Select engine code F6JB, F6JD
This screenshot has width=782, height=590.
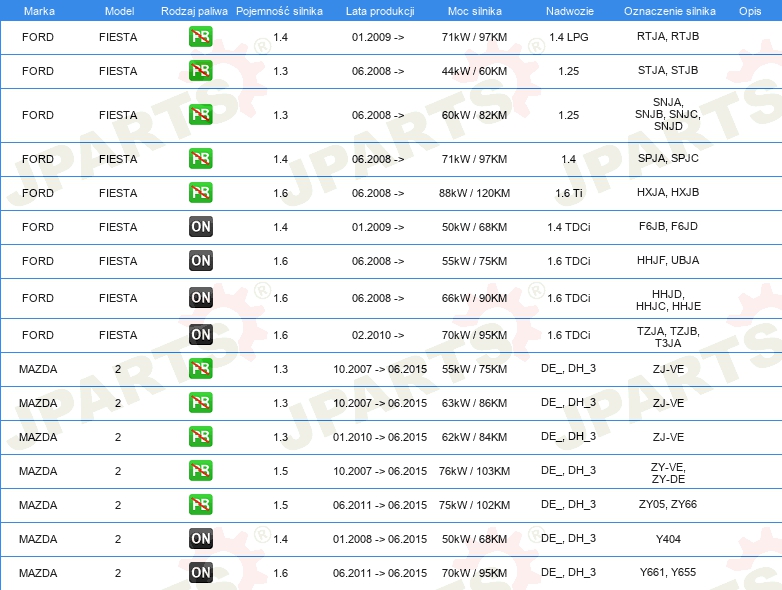tap(668, 226)
